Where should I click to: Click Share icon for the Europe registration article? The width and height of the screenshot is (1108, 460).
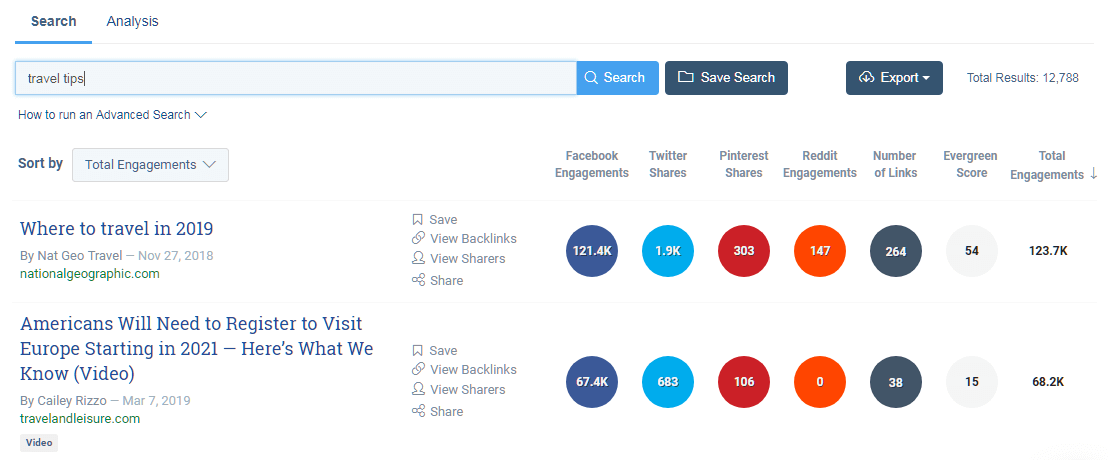pos(418,411)
